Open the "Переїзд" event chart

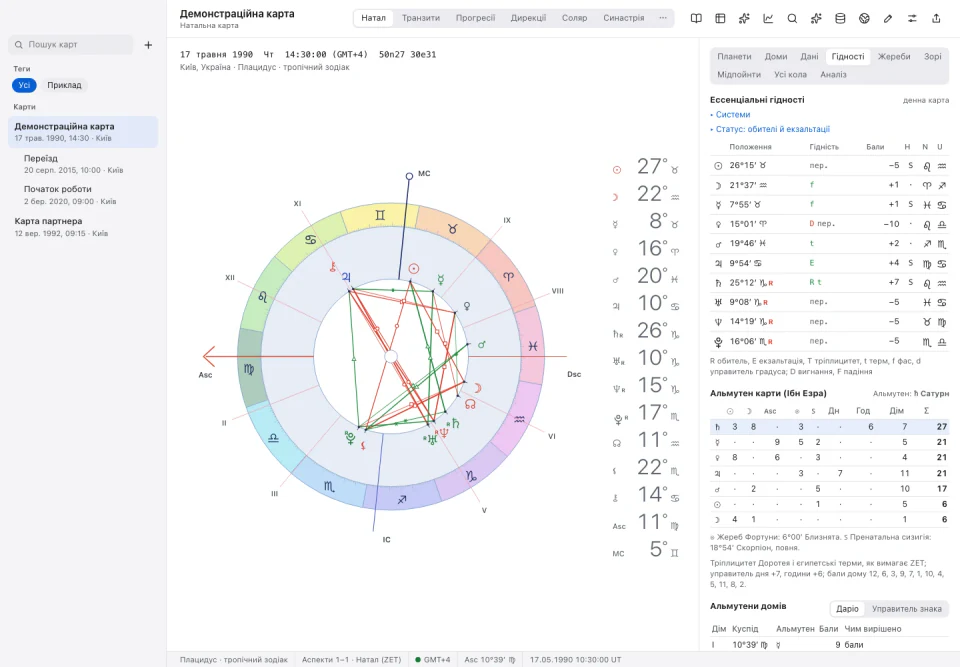coord(83,164)
